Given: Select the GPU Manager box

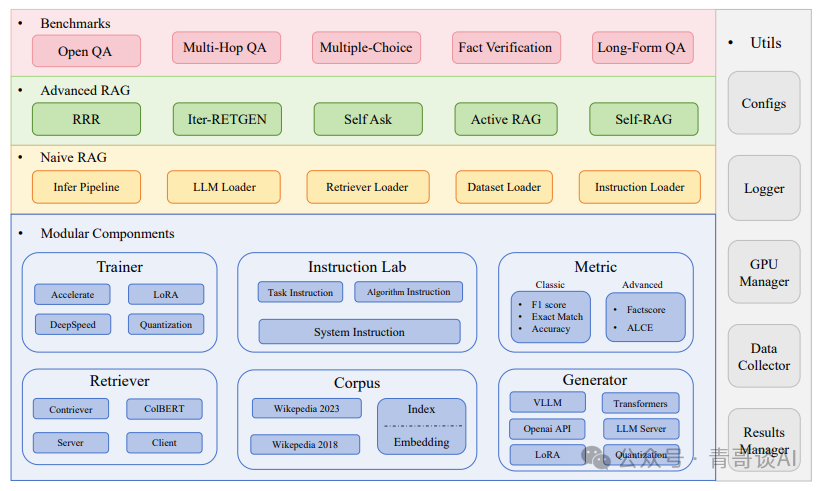Looking at the screenshot, I should click(764, 272).
